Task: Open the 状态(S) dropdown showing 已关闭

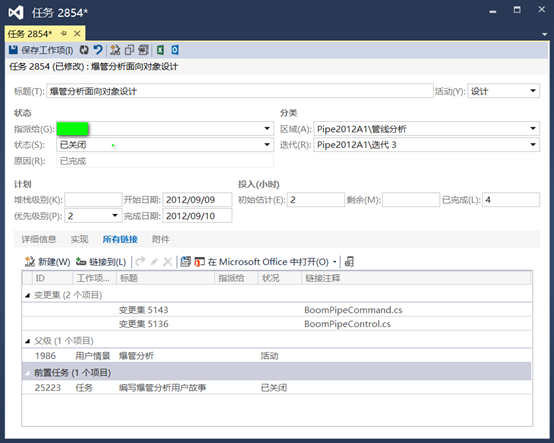Action: [267, 144]
